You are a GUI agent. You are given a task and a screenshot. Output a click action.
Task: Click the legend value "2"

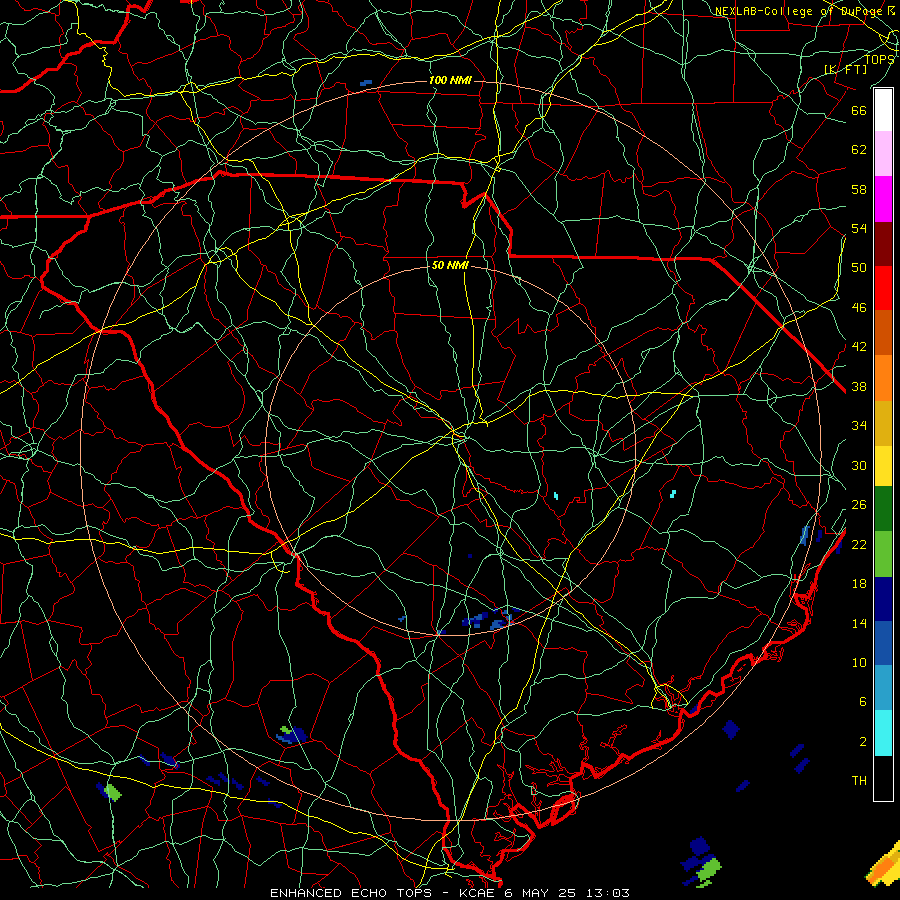click(x=862, y=741)
